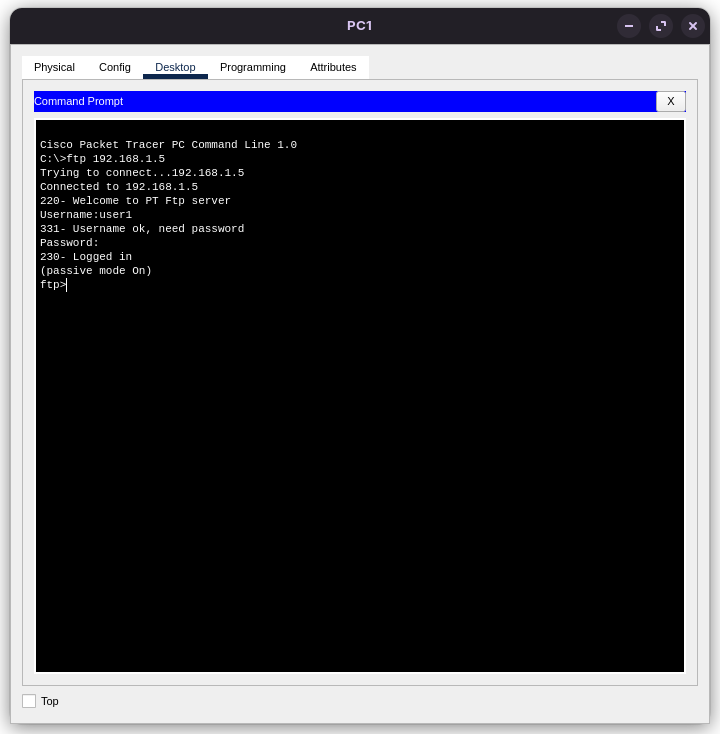The height and width of the screenshot is (734, 720).
Task: Click the Command Prompt title bar
Action: (x=345, y=102)
